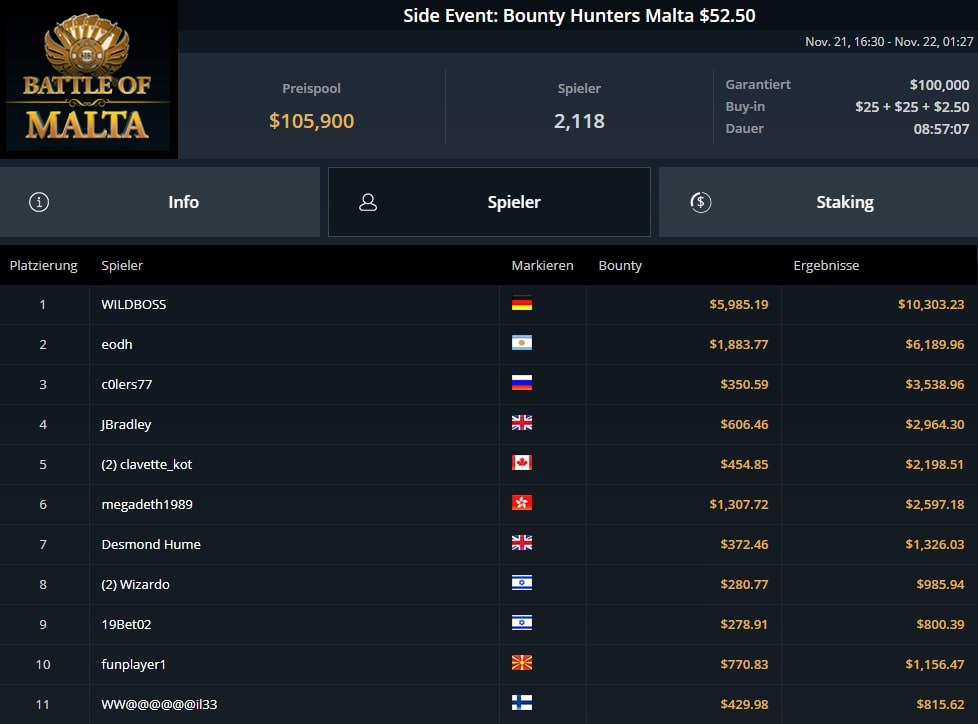Screen dimensions: 978x724
Task: Click the German flag for WILDBOSS
Action: [x=521, y=304]
